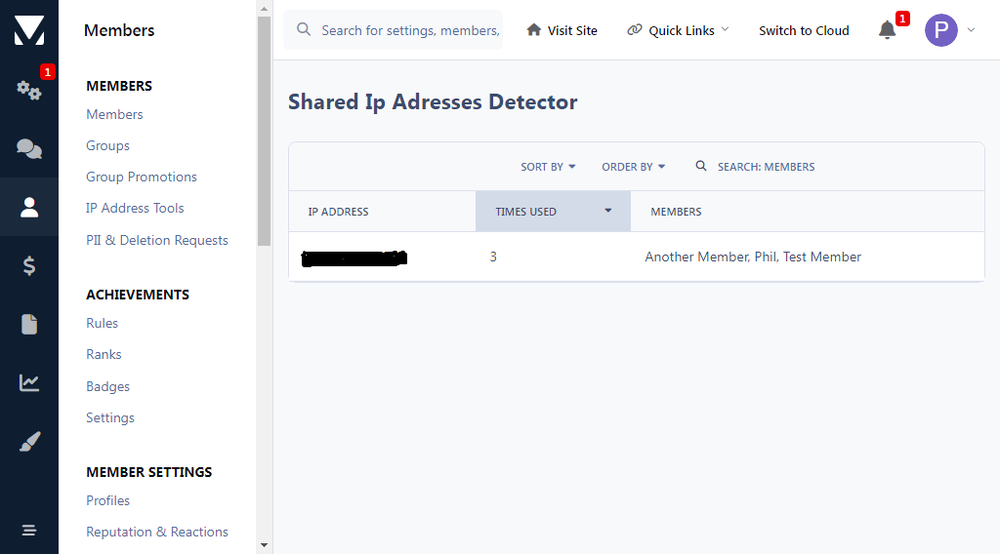Open the Community chat bubbles section
Image resolution: width=1000 pixels, height=554 pixels.
click(29, 149)
